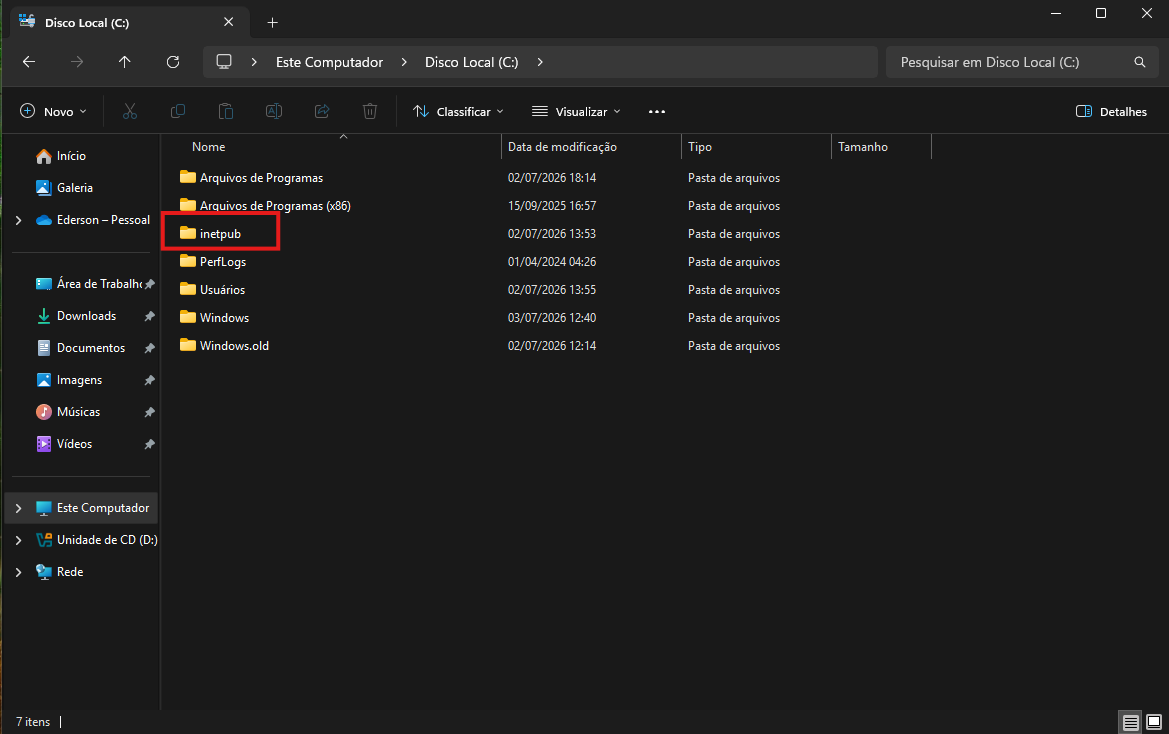Select the inetpub folder

(220, 234)
